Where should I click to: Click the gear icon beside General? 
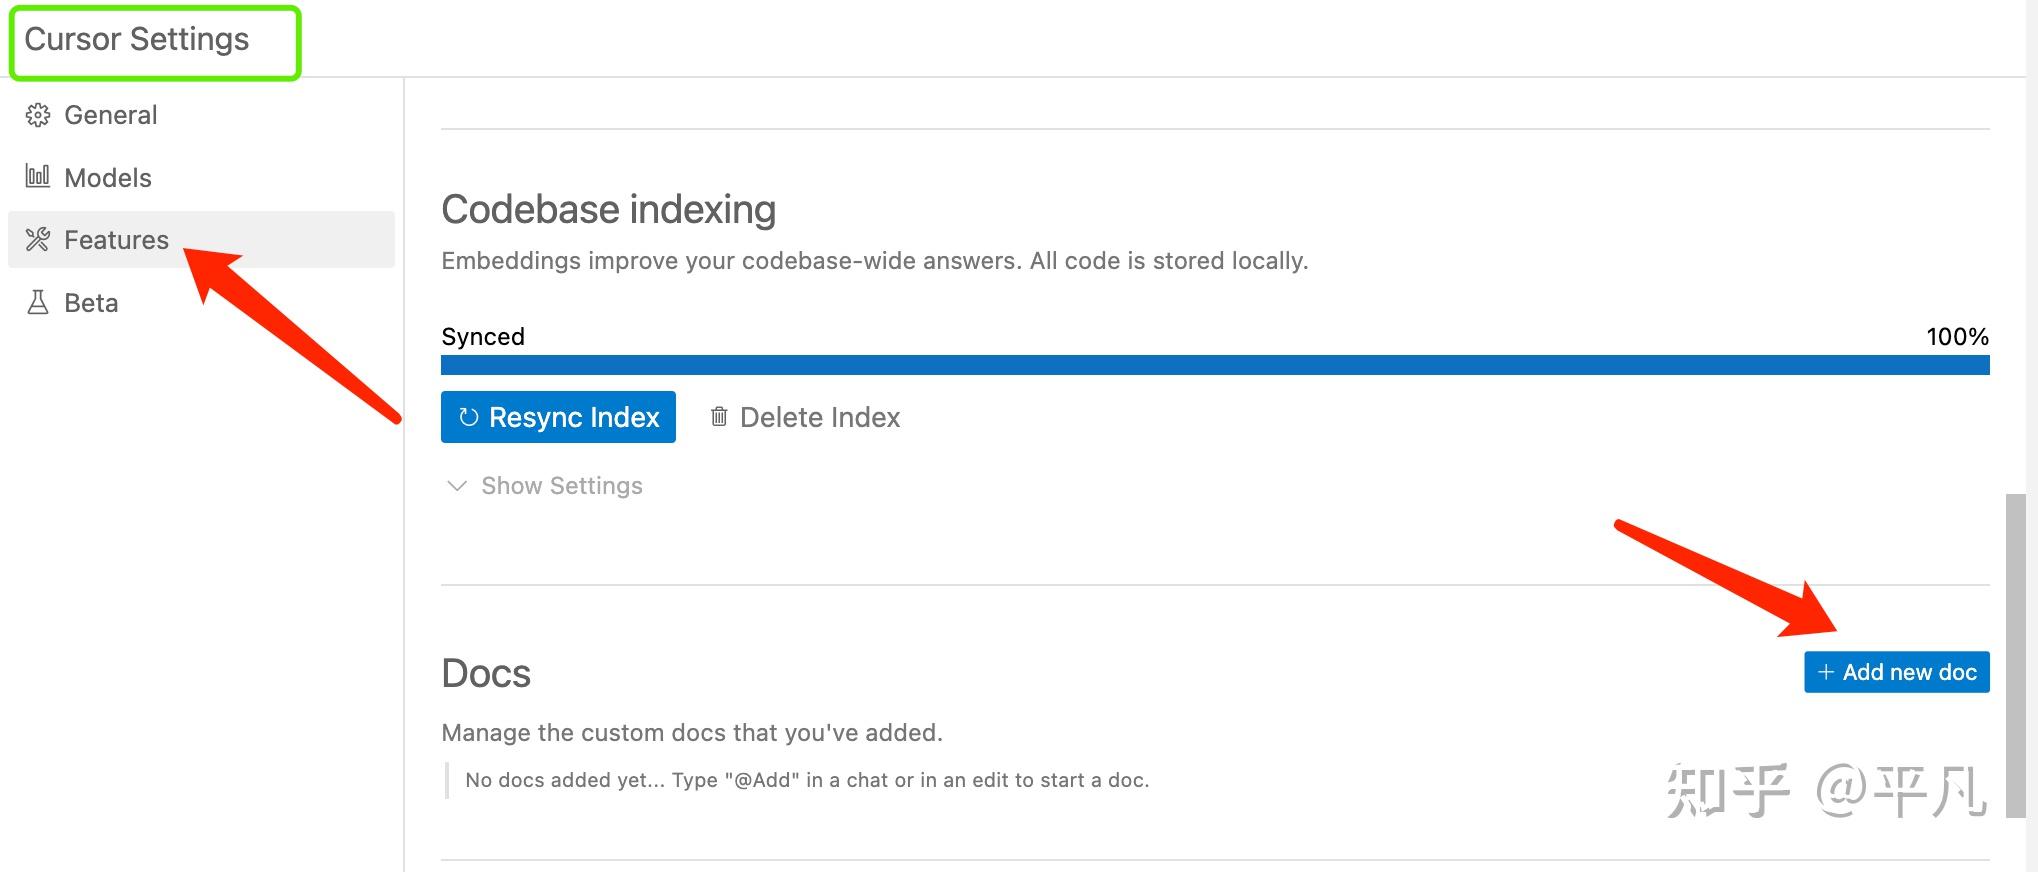(x=38, y=115)
